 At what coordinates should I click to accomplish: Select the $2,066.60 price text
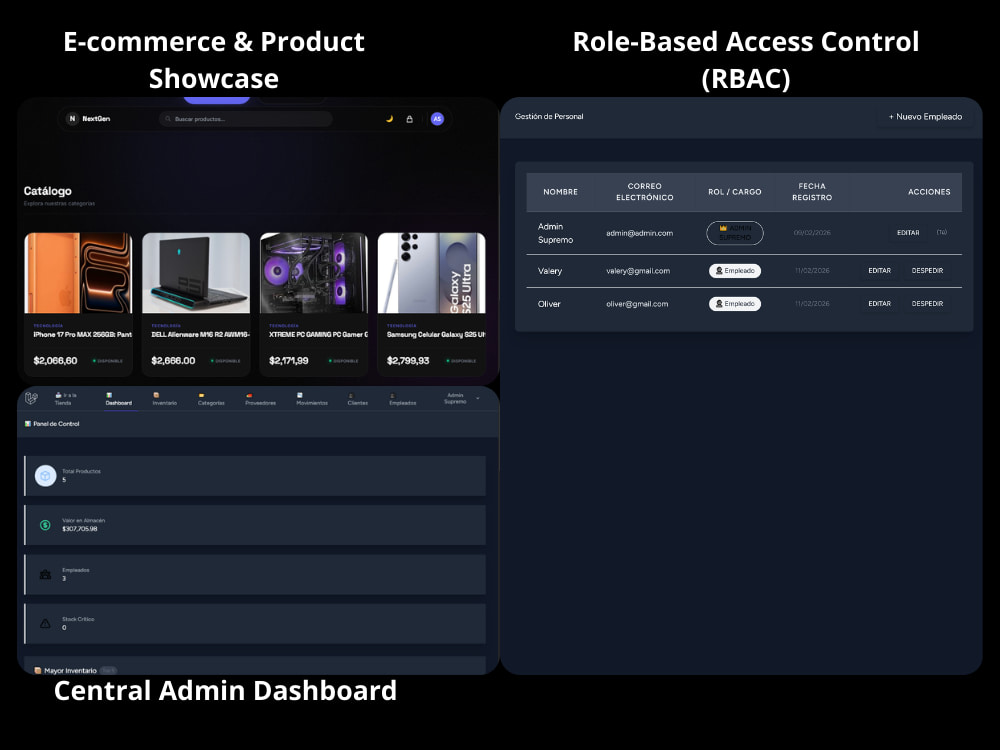coord(55,360)
